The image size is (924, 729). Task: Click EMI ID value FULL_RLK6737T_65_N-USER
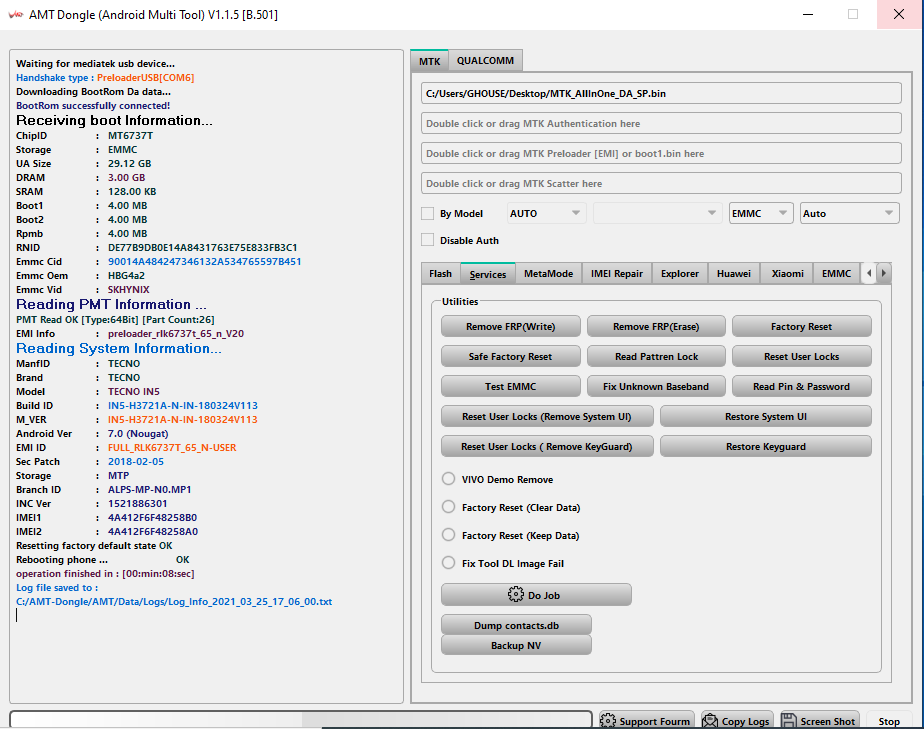(172, 448)
